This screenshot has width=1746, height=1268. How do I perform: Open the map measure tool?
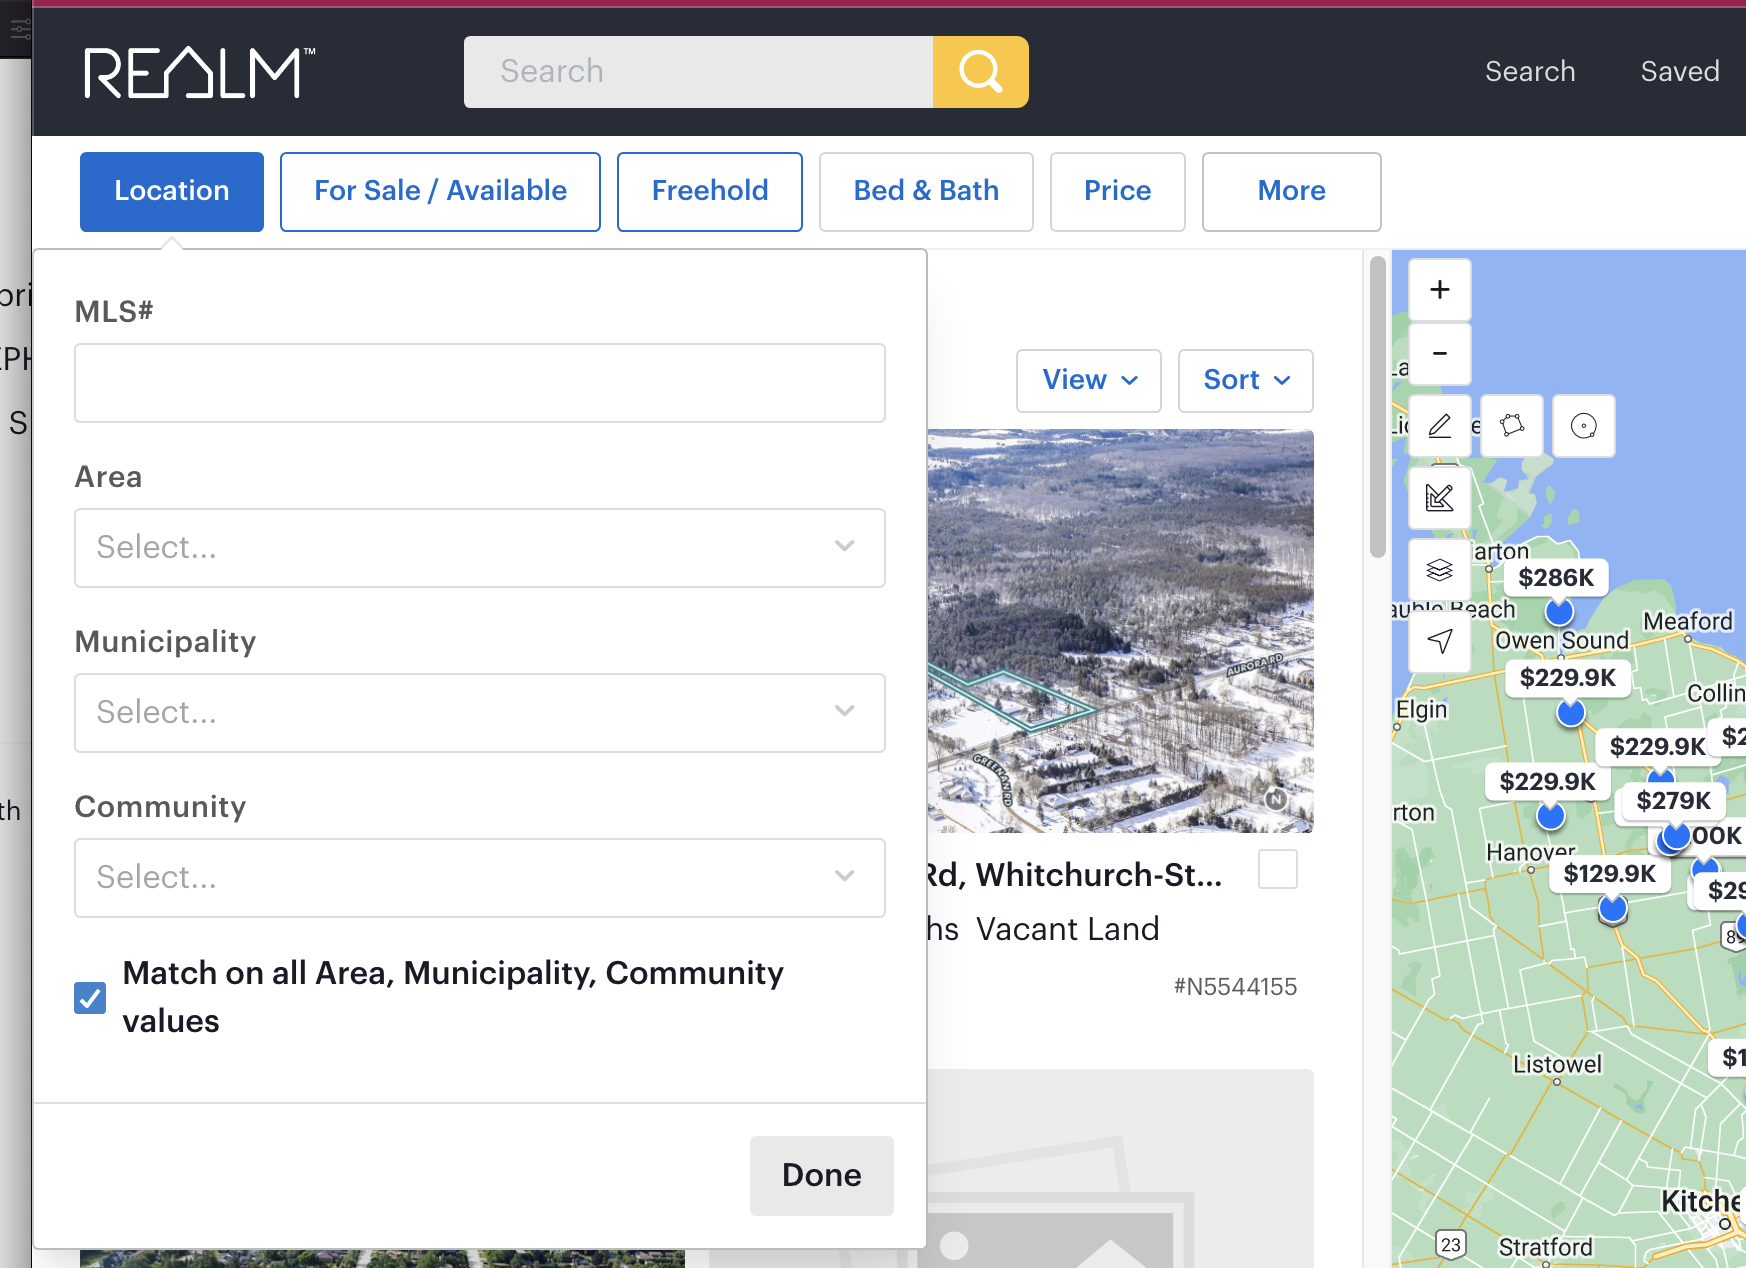[x=1439, y=497]
